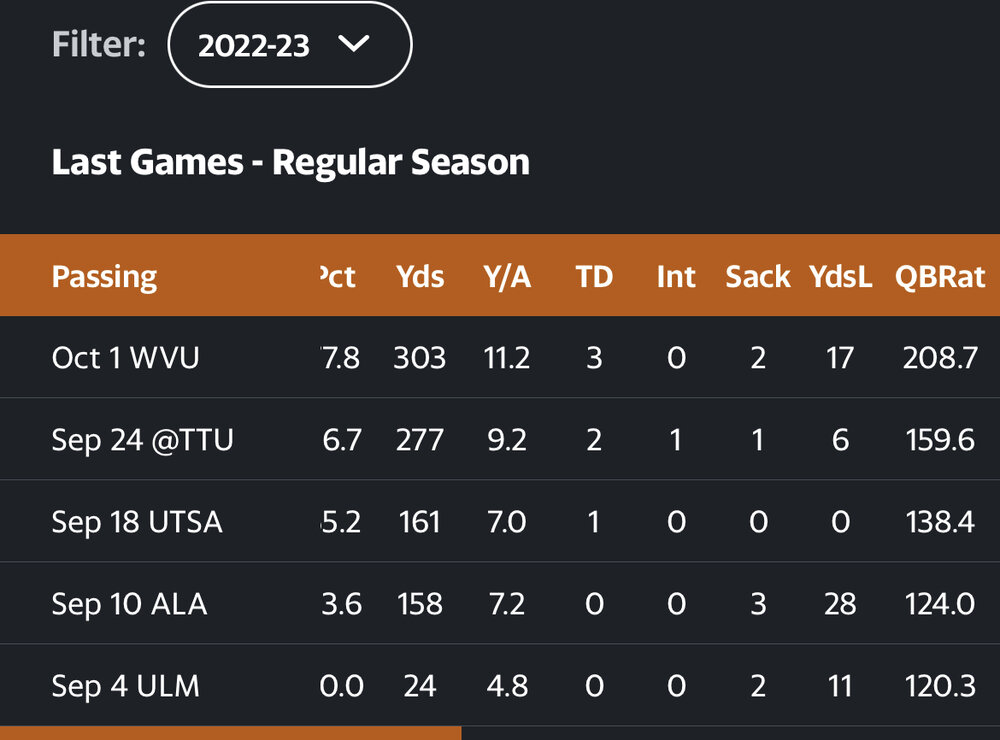Sort by QBRat column header
This screenshot has height=740, width=1000.
tap(940, 276)
